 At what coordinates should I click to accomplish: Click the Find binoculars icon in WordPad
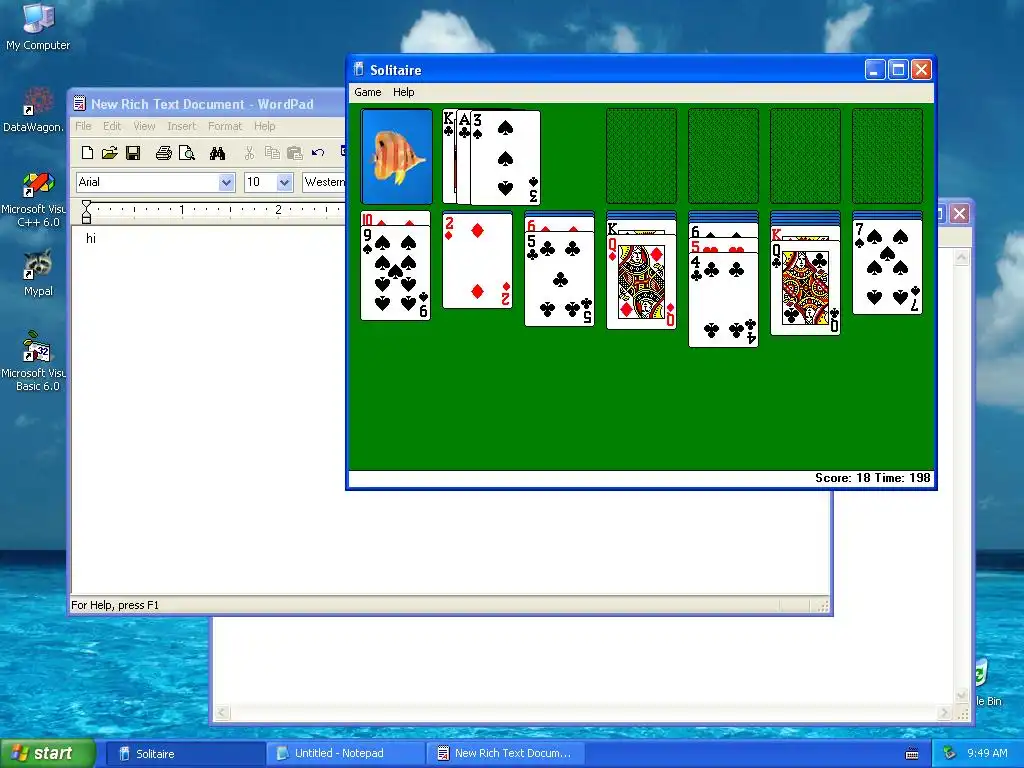coord(217,153)
